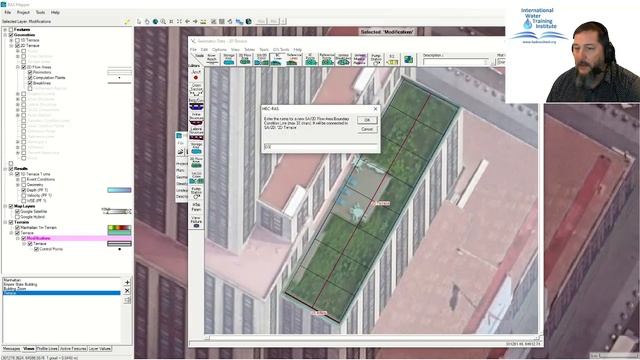This screenshot has height=360, width=640.
Task: Open the Storage Area editor in Editors column
Action: click(x=196, y=149)
